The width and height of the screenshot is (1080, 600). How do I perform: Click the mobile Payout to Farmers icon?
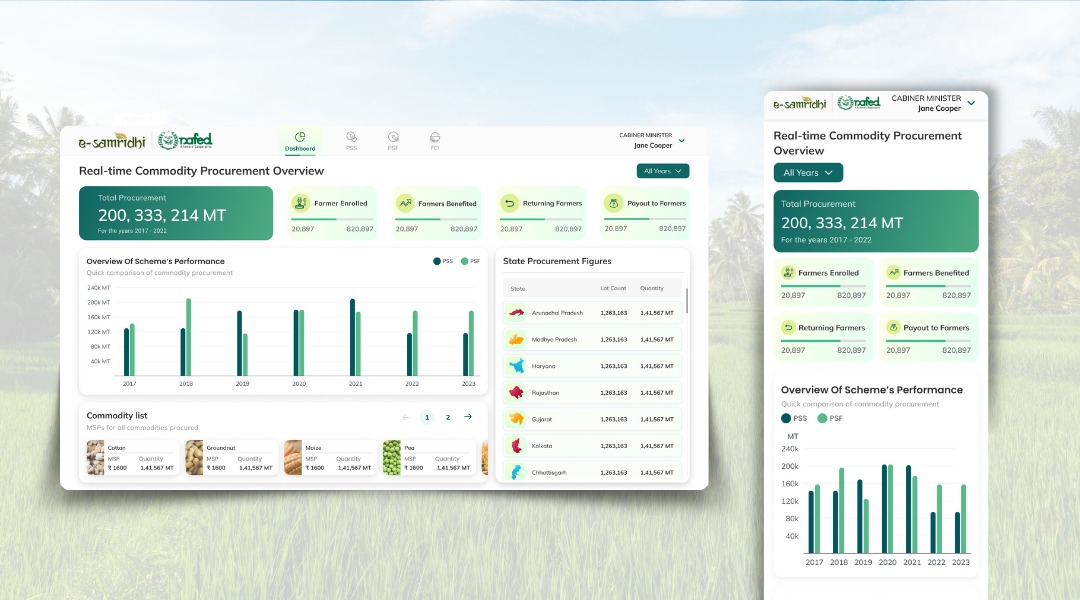[892, 327]
